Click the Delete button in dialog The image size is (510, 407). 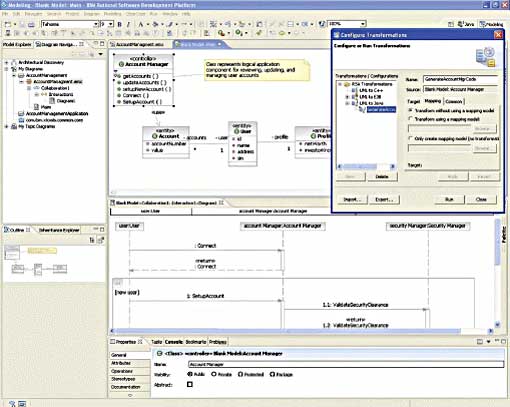pos(382,176)
